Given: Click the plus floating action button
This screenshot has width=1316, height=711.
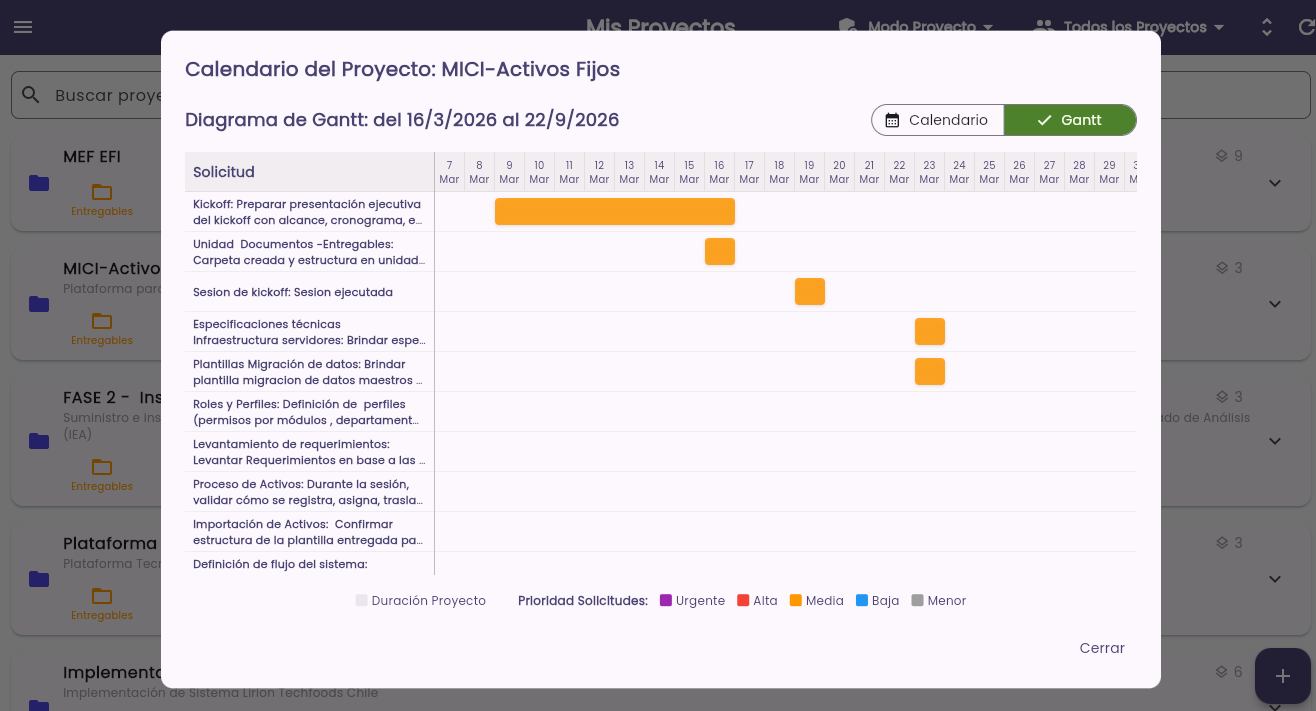Looking at the screenshot, I should click(1283, 676).
